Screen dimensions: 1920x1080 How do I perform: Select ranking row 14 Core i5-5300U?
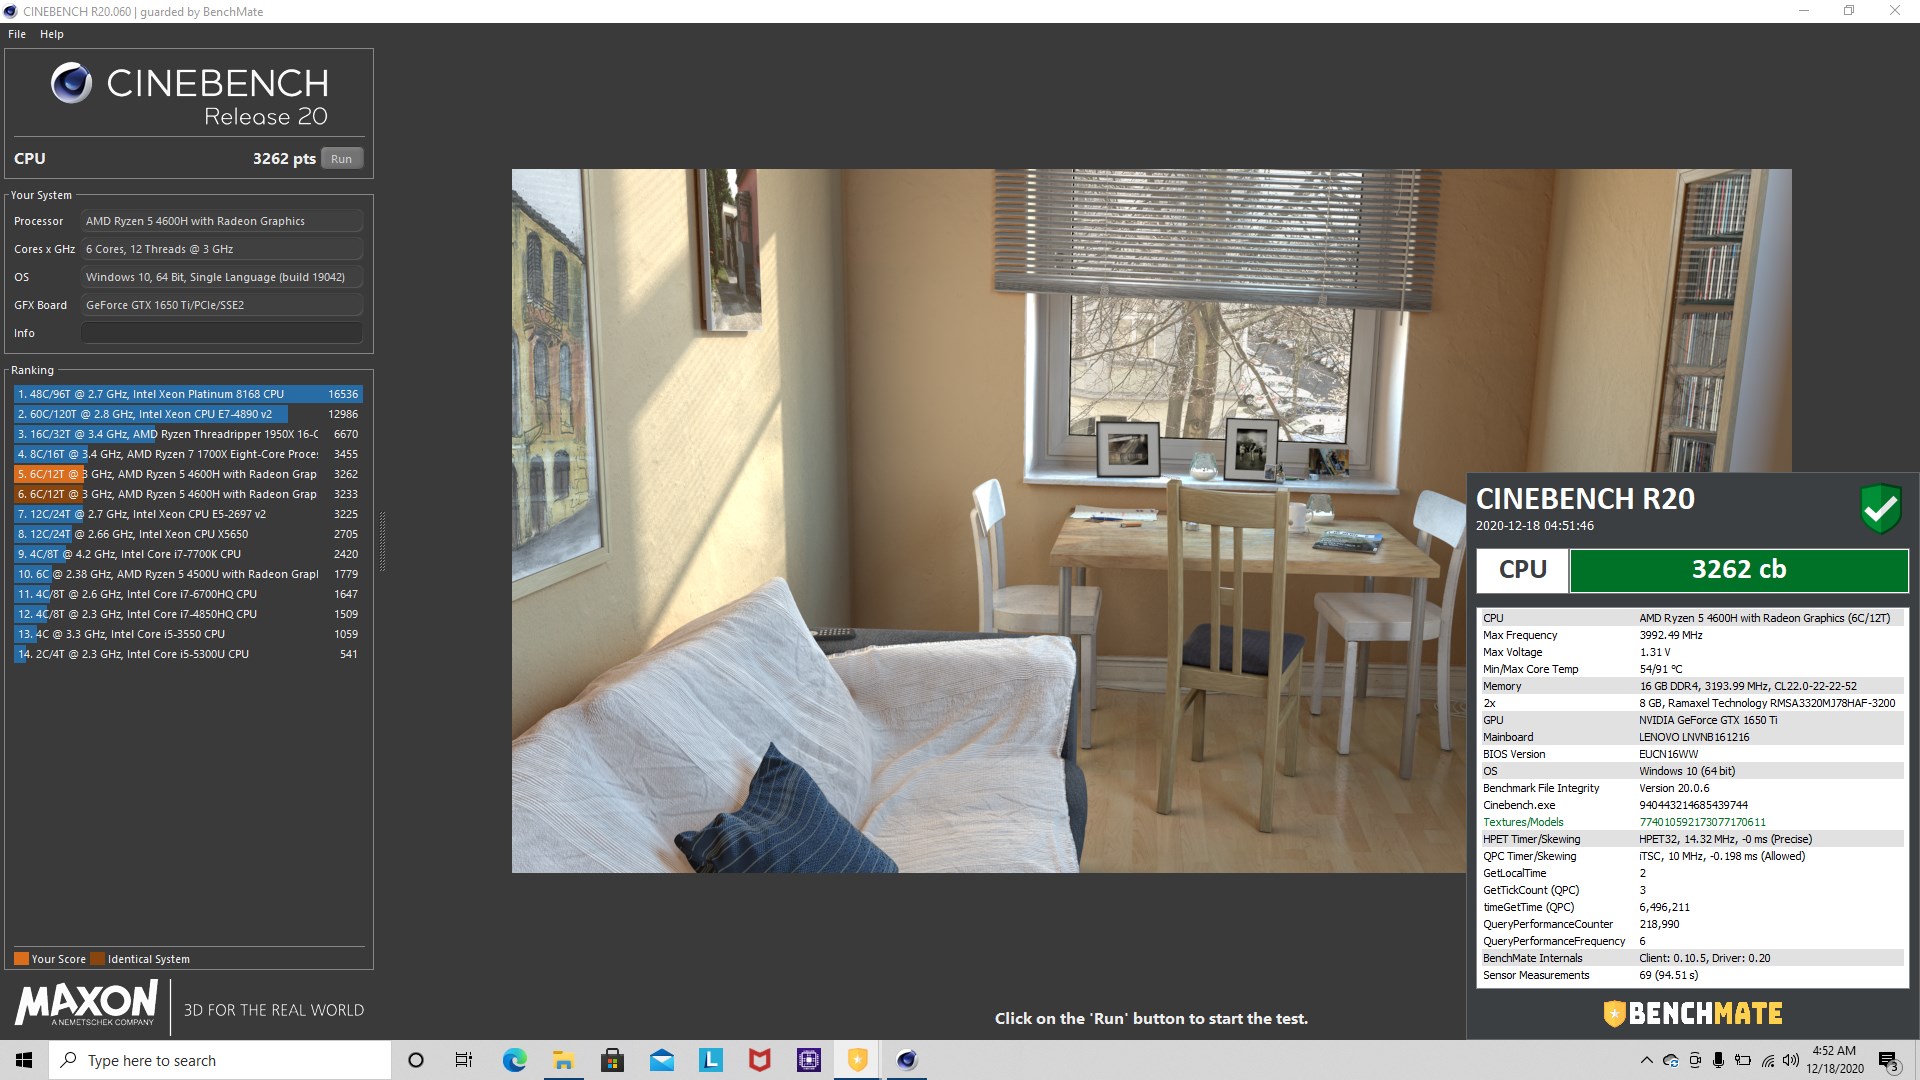188,654
